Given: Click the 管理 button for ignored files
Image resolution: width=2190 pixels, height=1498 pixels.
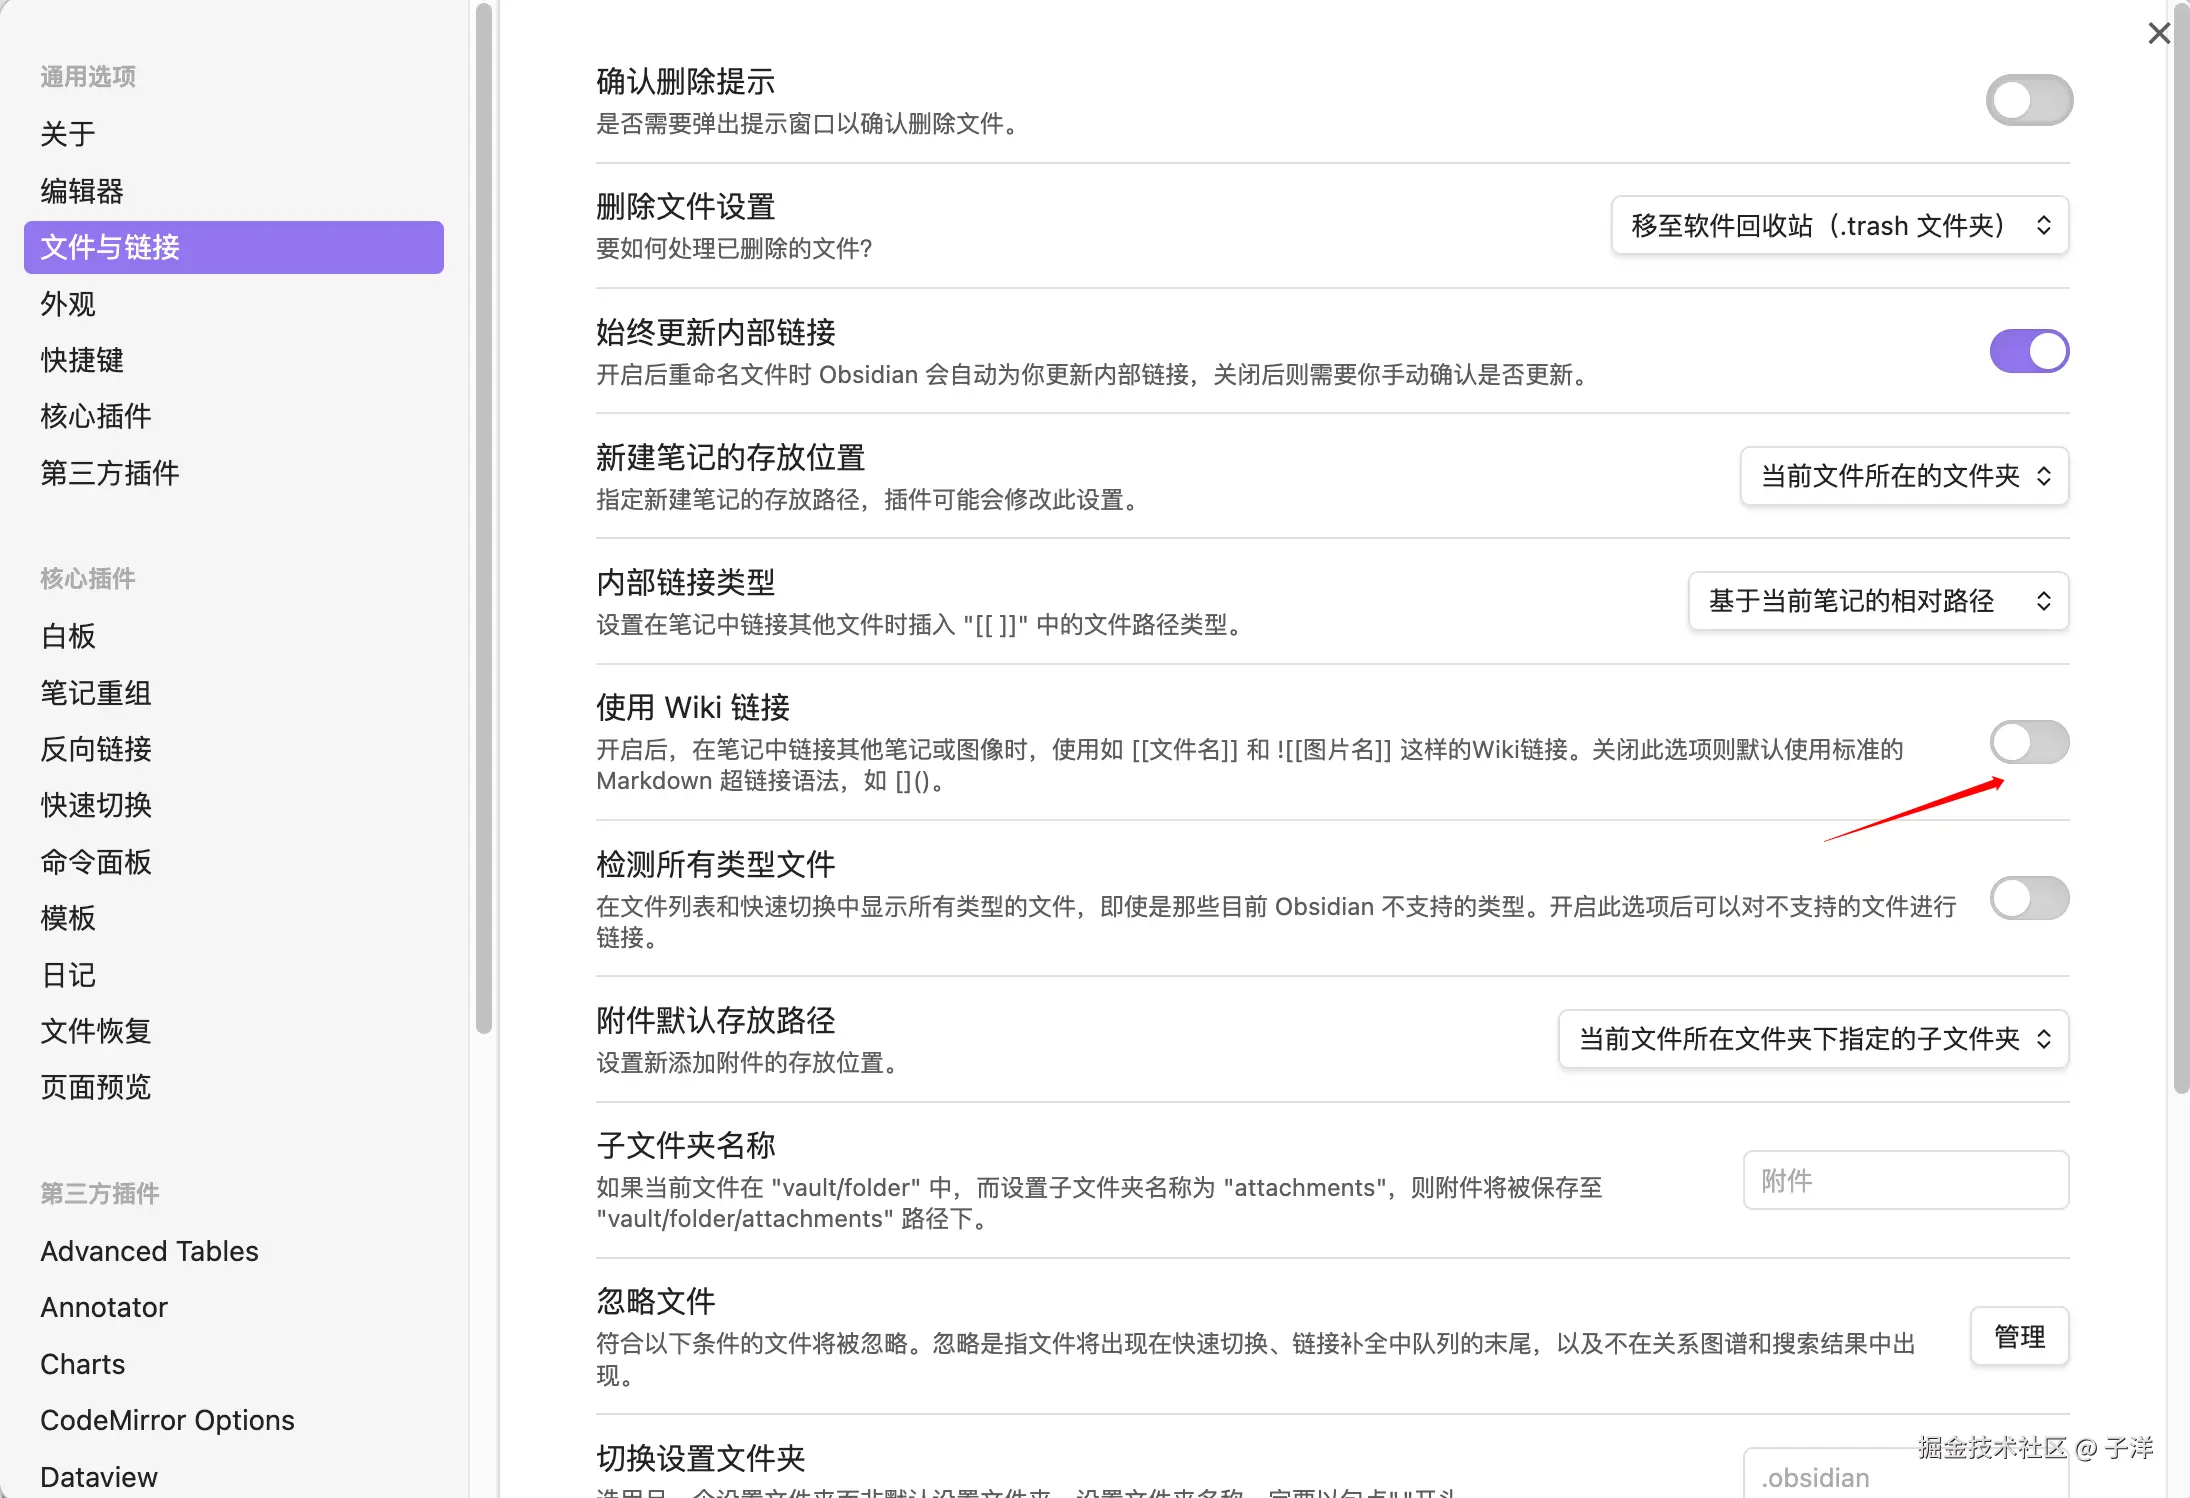Looking at the screenshot, I should tap(2018, 1337).
